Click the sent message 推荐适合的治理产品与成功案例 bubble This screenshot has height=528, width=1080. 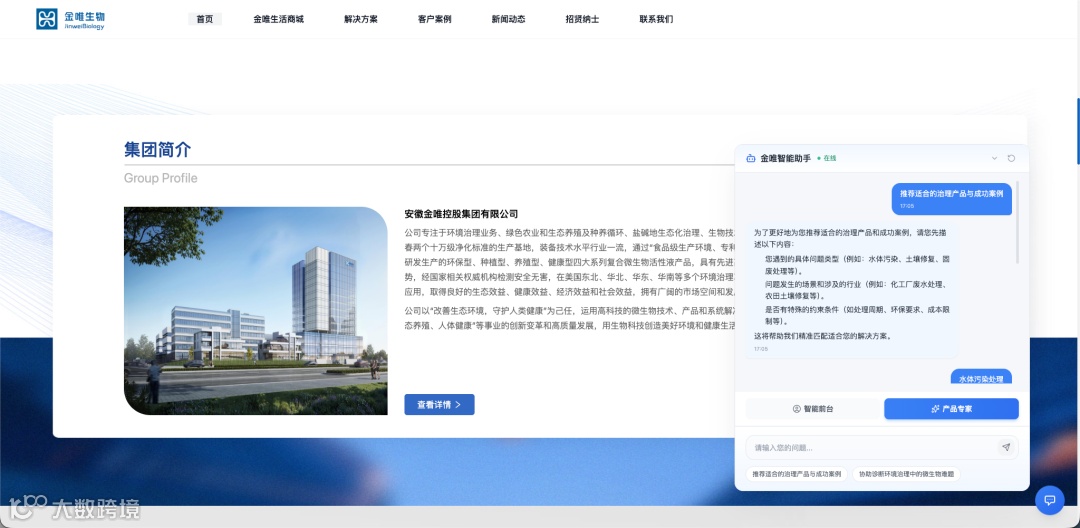click(951, 198)
